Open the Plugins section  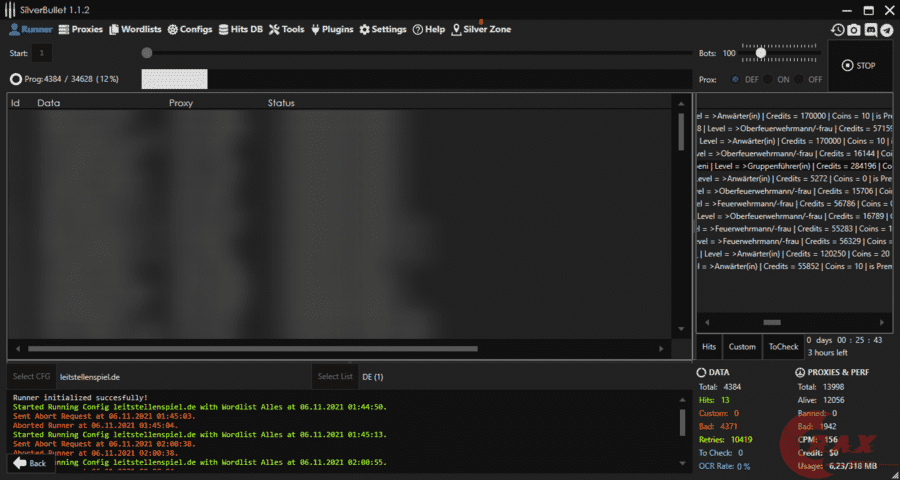(332, 29)
